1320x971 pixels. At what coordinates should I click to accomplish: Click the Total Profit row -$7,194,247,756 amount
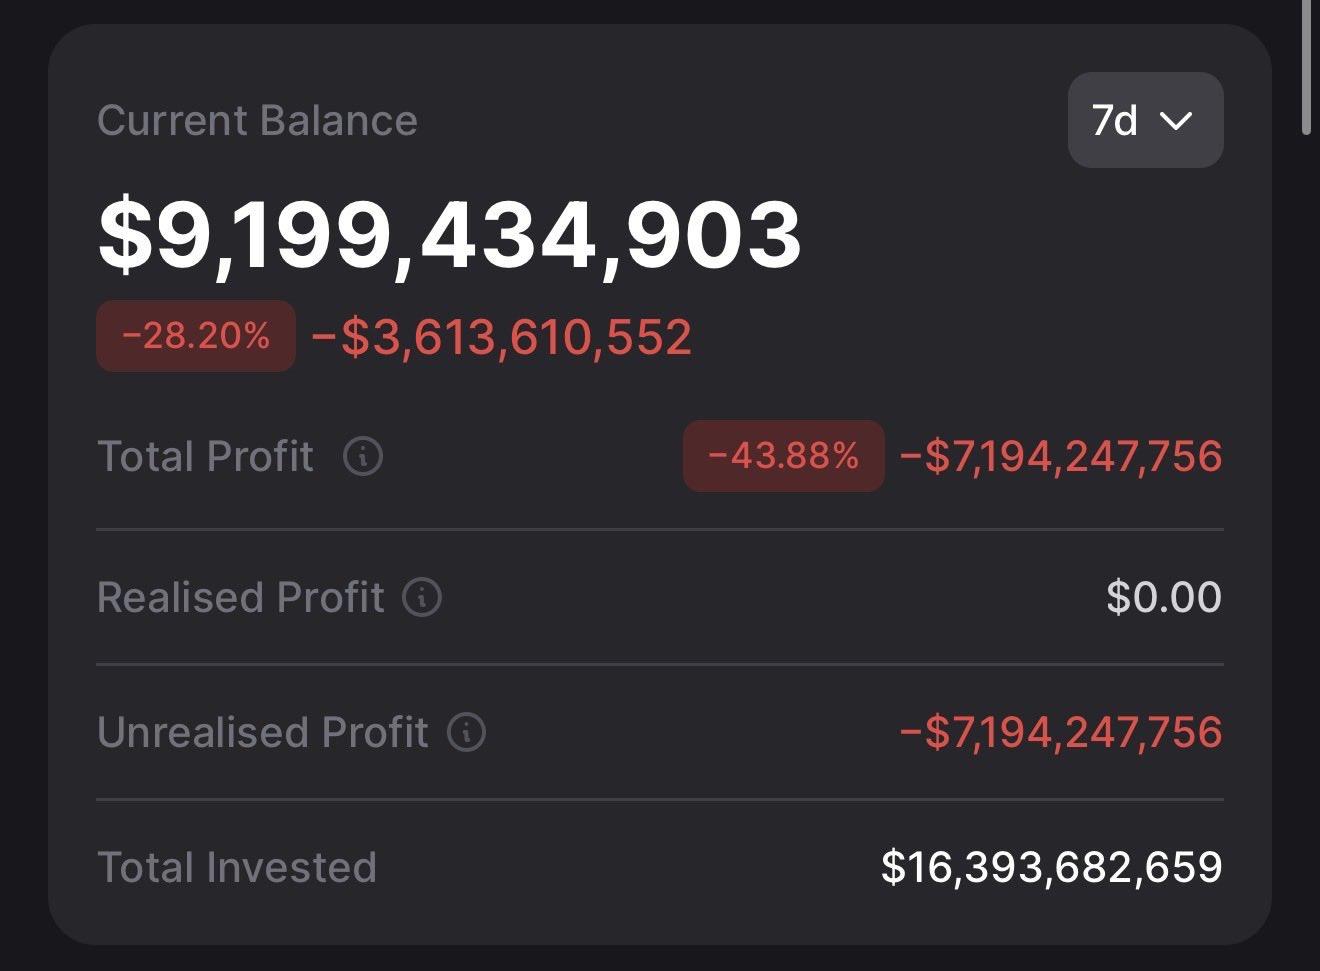tap(1061, 456)
